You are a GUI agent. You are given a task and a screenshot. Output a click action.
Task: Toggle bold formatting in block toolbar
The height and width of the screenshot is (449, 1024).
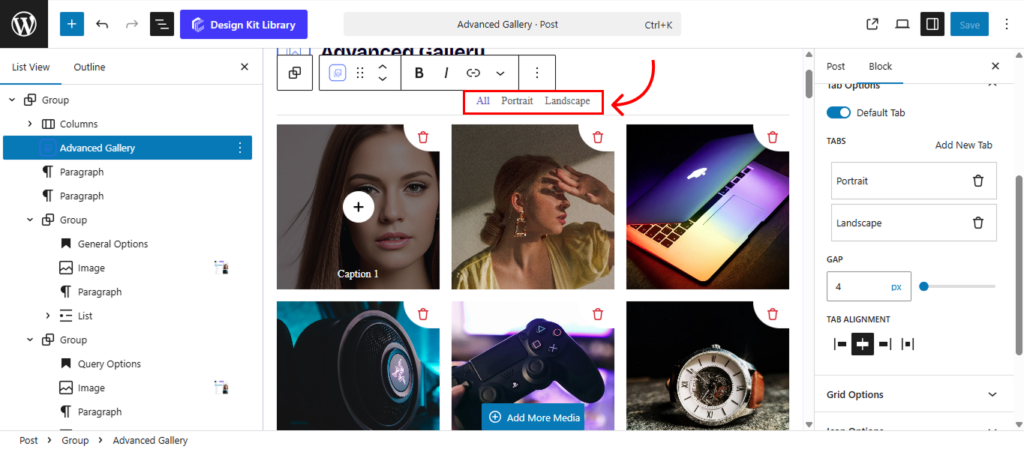click(419, 73)
